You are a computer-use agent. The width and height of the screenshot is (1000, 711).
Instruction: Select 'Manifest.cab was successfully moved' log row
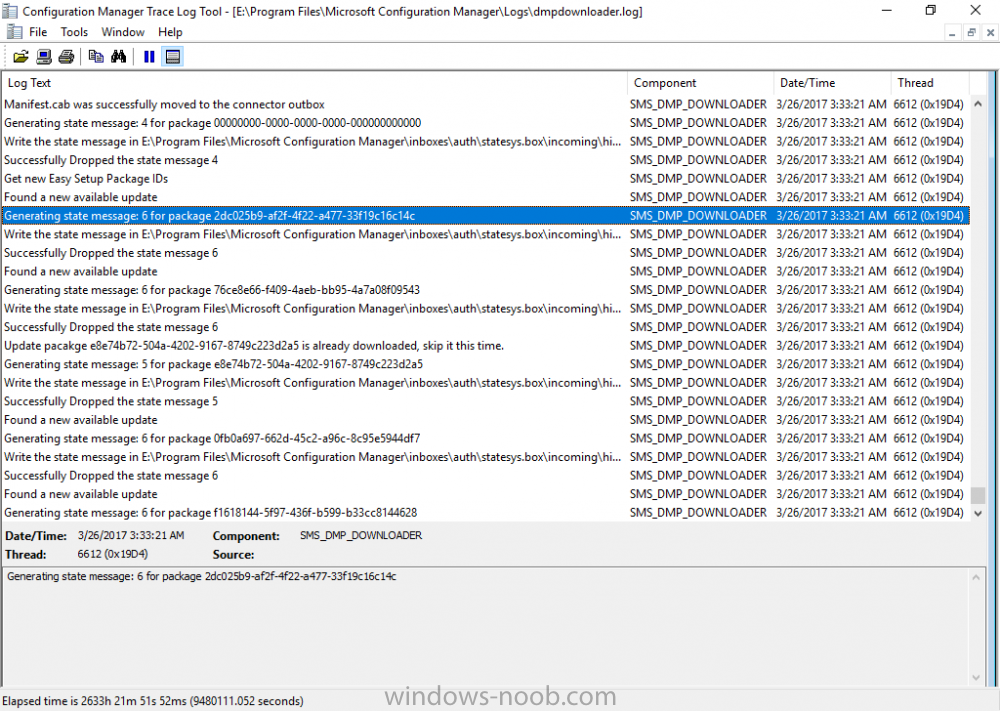click(486, 105)
